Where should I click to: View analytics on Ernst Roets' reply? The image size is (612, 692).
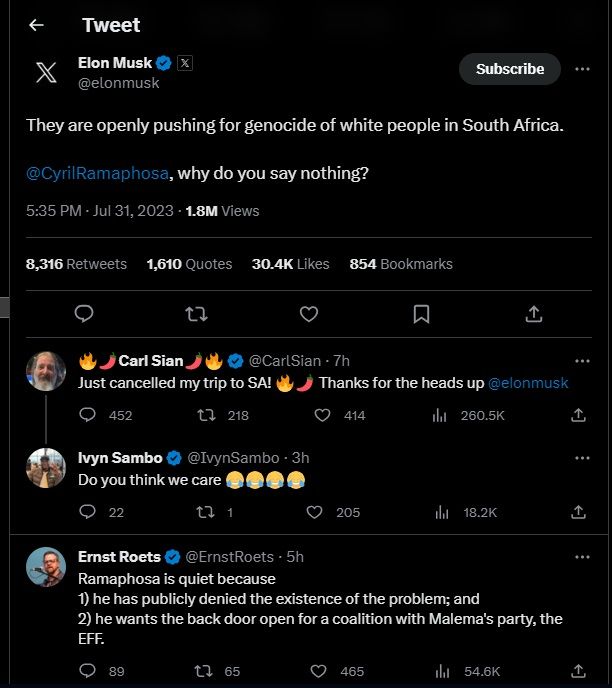pos(439,672)
